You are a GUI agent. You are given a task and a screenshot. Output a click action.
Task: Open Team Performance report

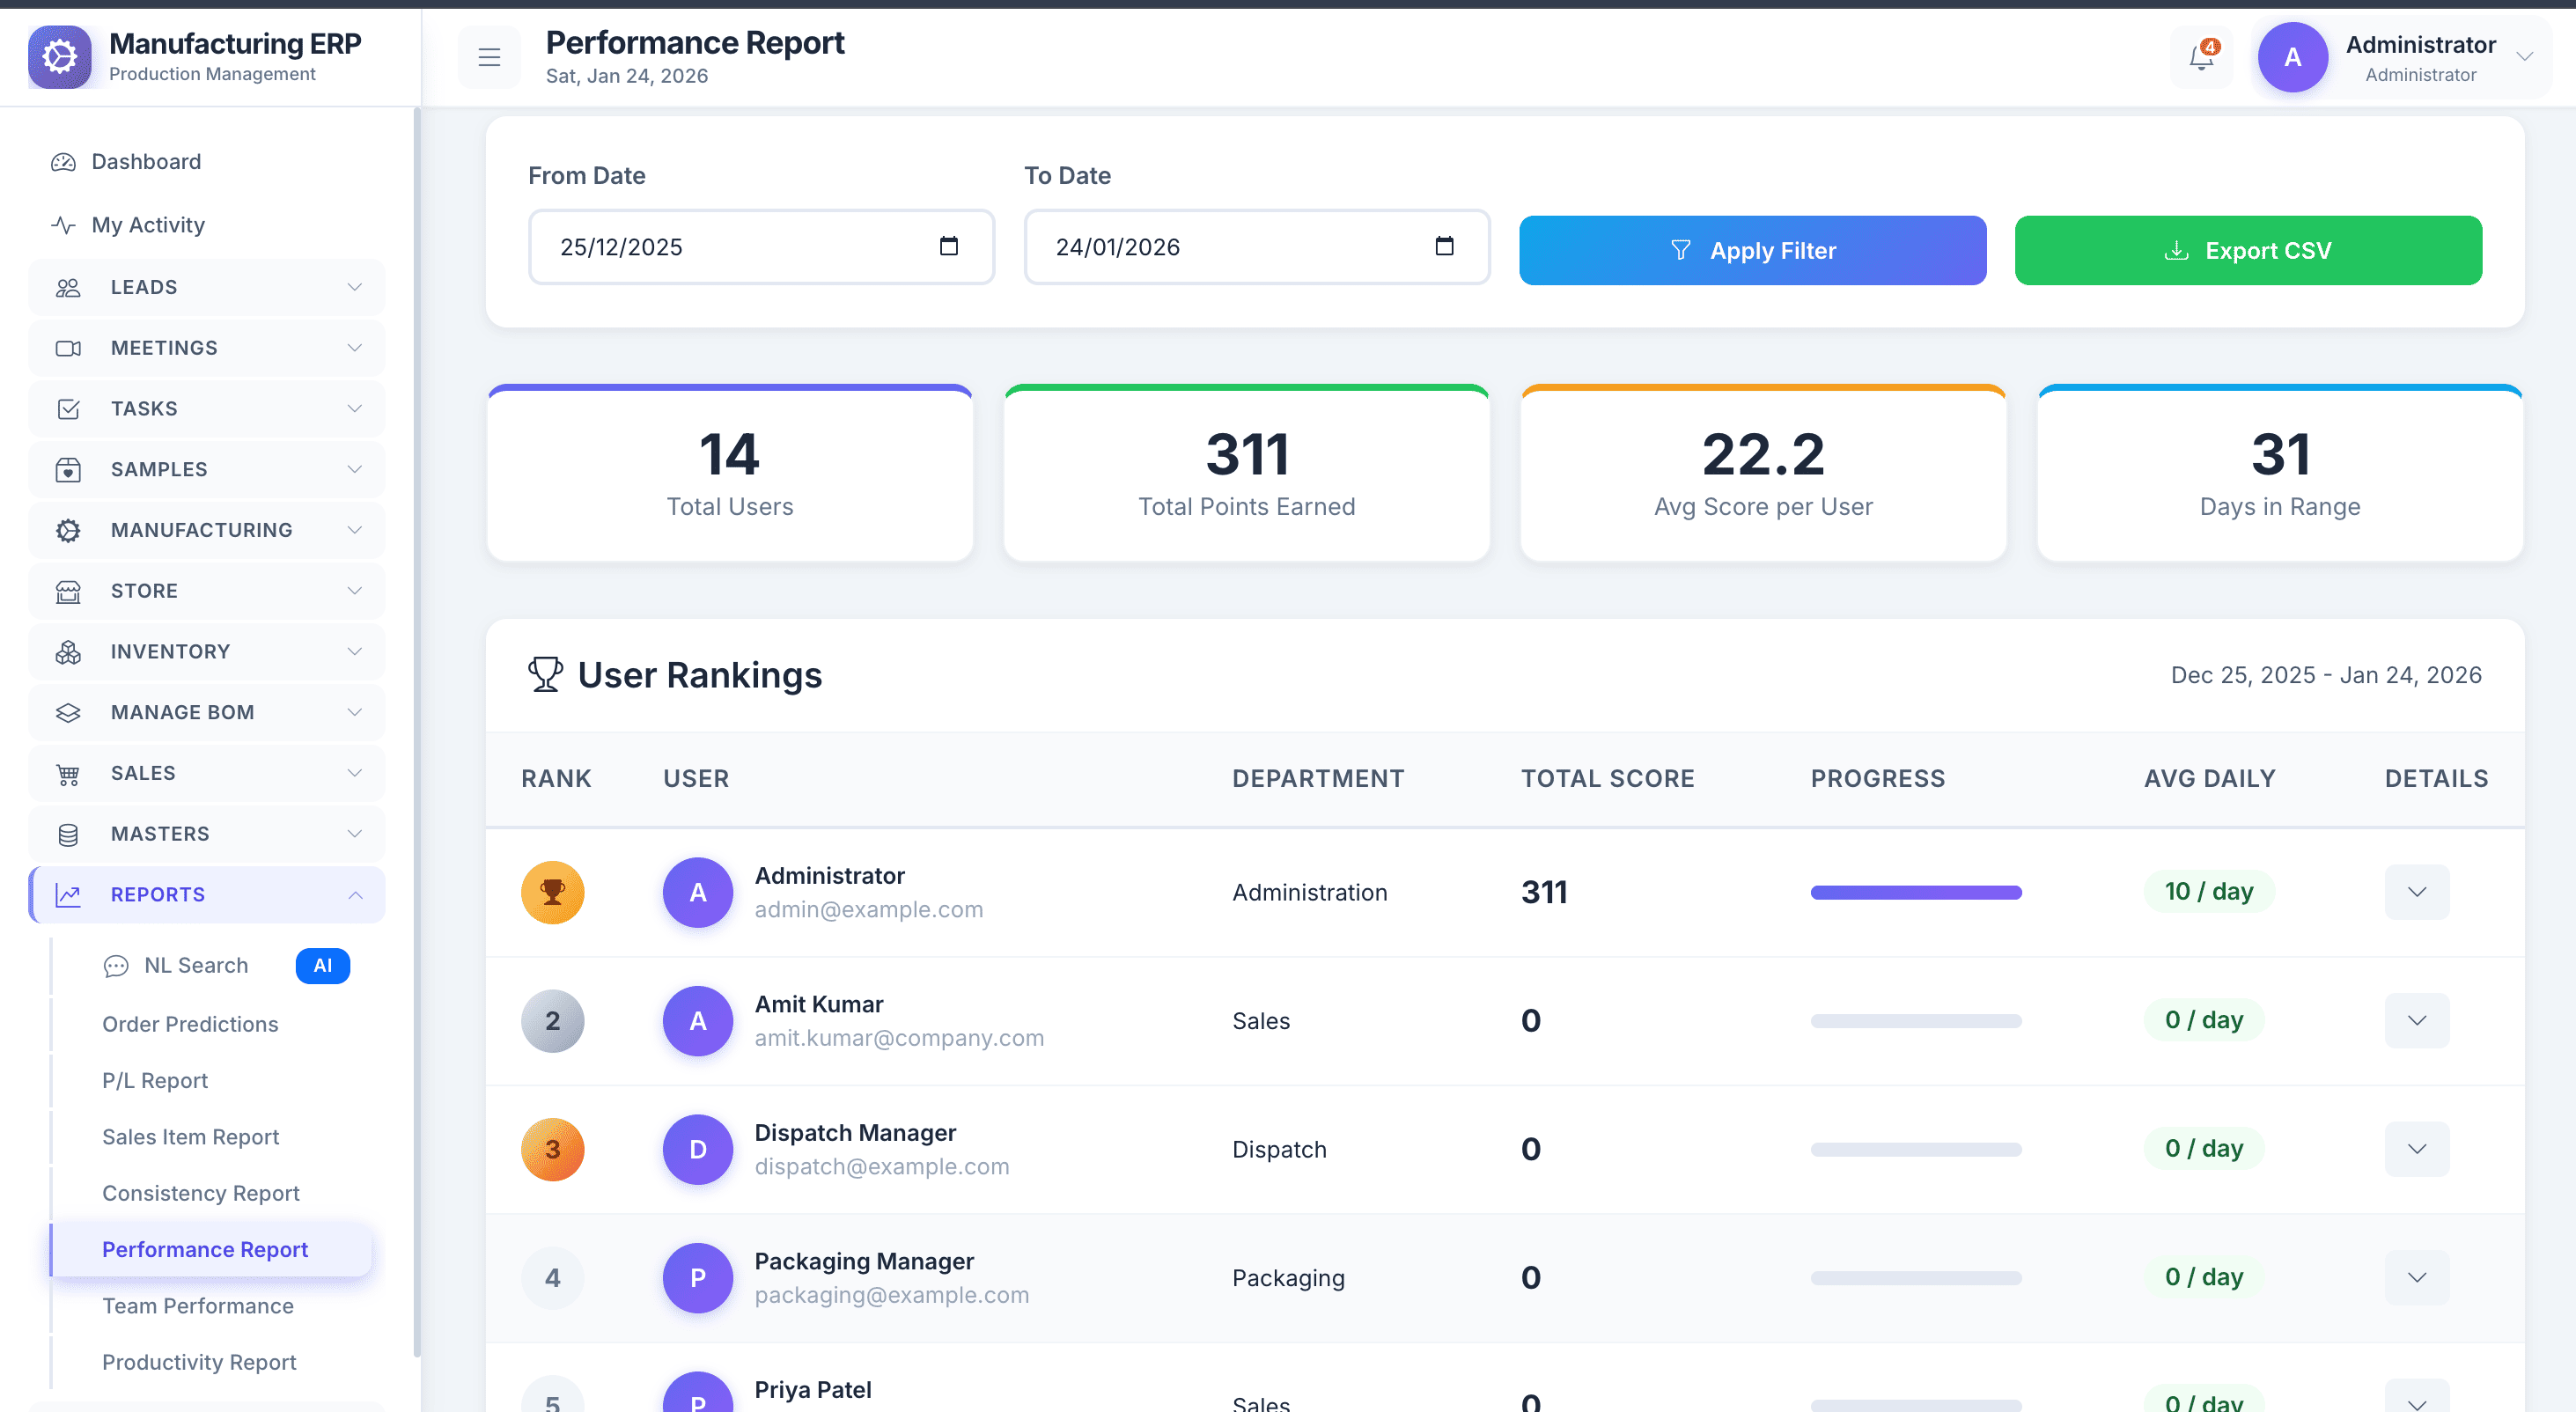point(198,1306)
